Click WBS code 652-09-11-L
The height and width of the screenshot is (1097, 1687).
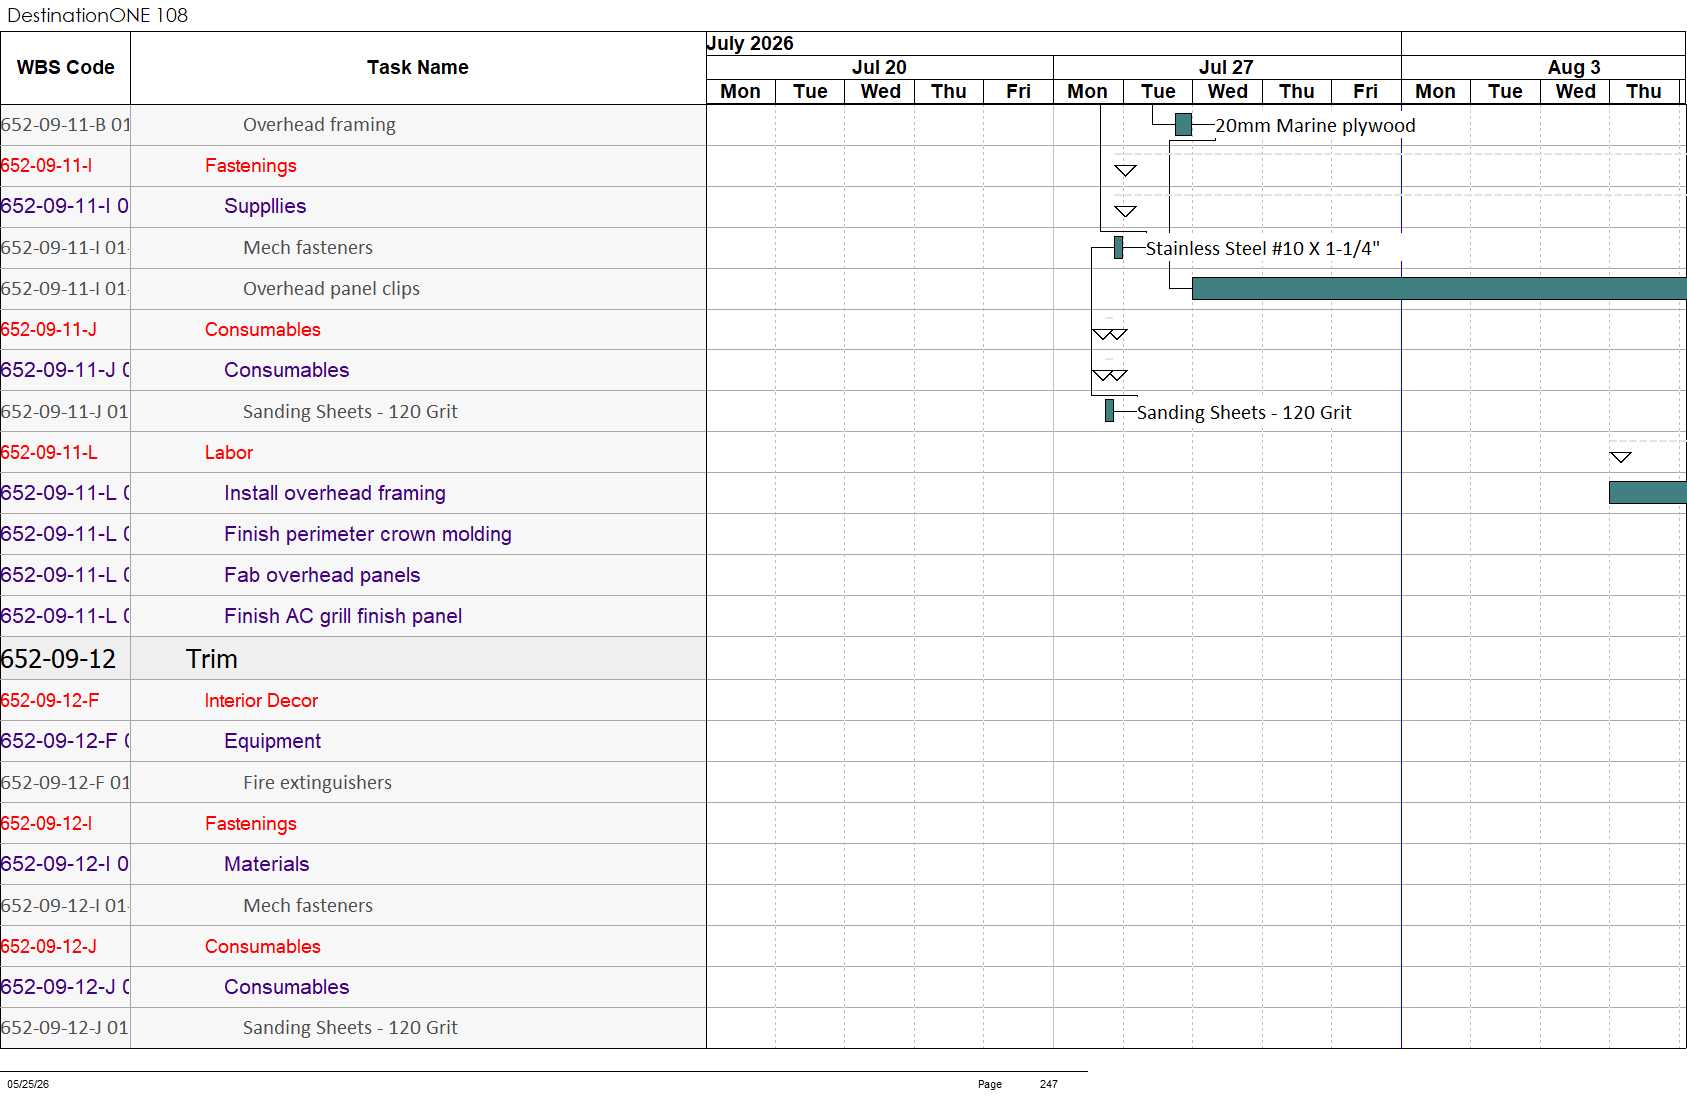(49, 453)
